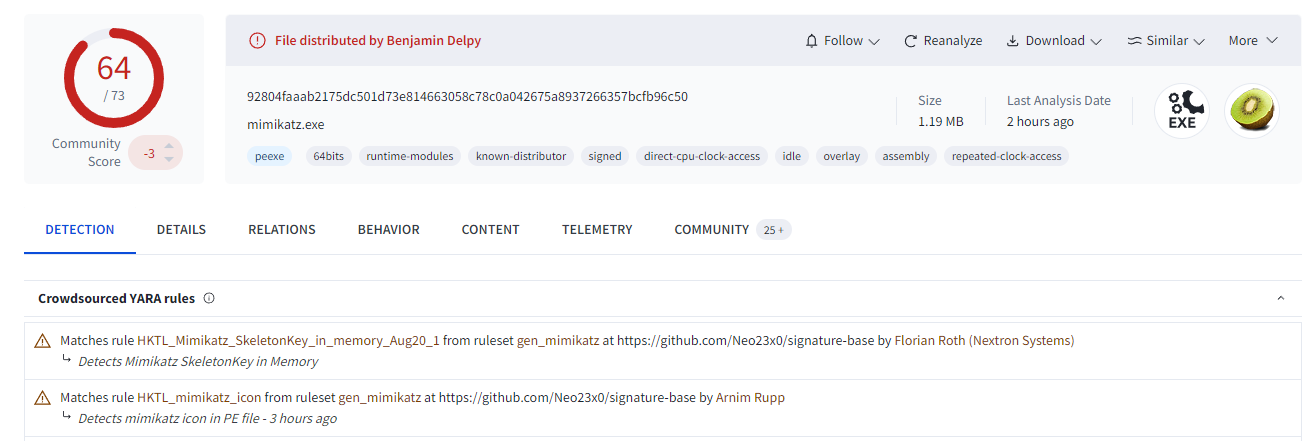The height and width of the screenshot is (441, 1315).
Task: Click the 1.19 MB size value
Action: click(941, 122)
